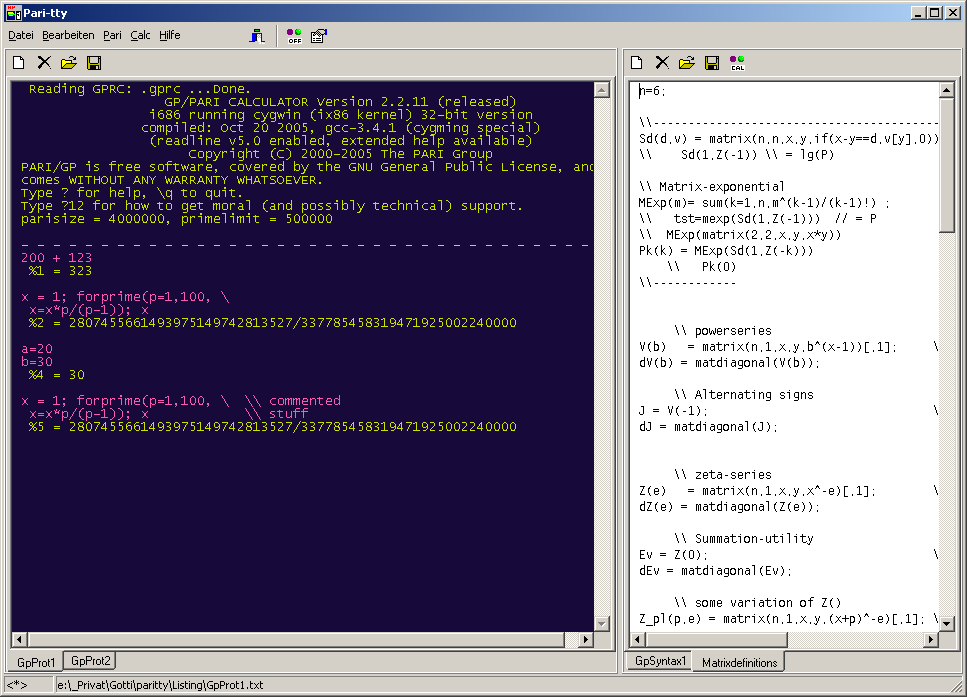Click the New file icon in left panel
Image resolution: width=967 pixels, height=697 pixels.
19,63
